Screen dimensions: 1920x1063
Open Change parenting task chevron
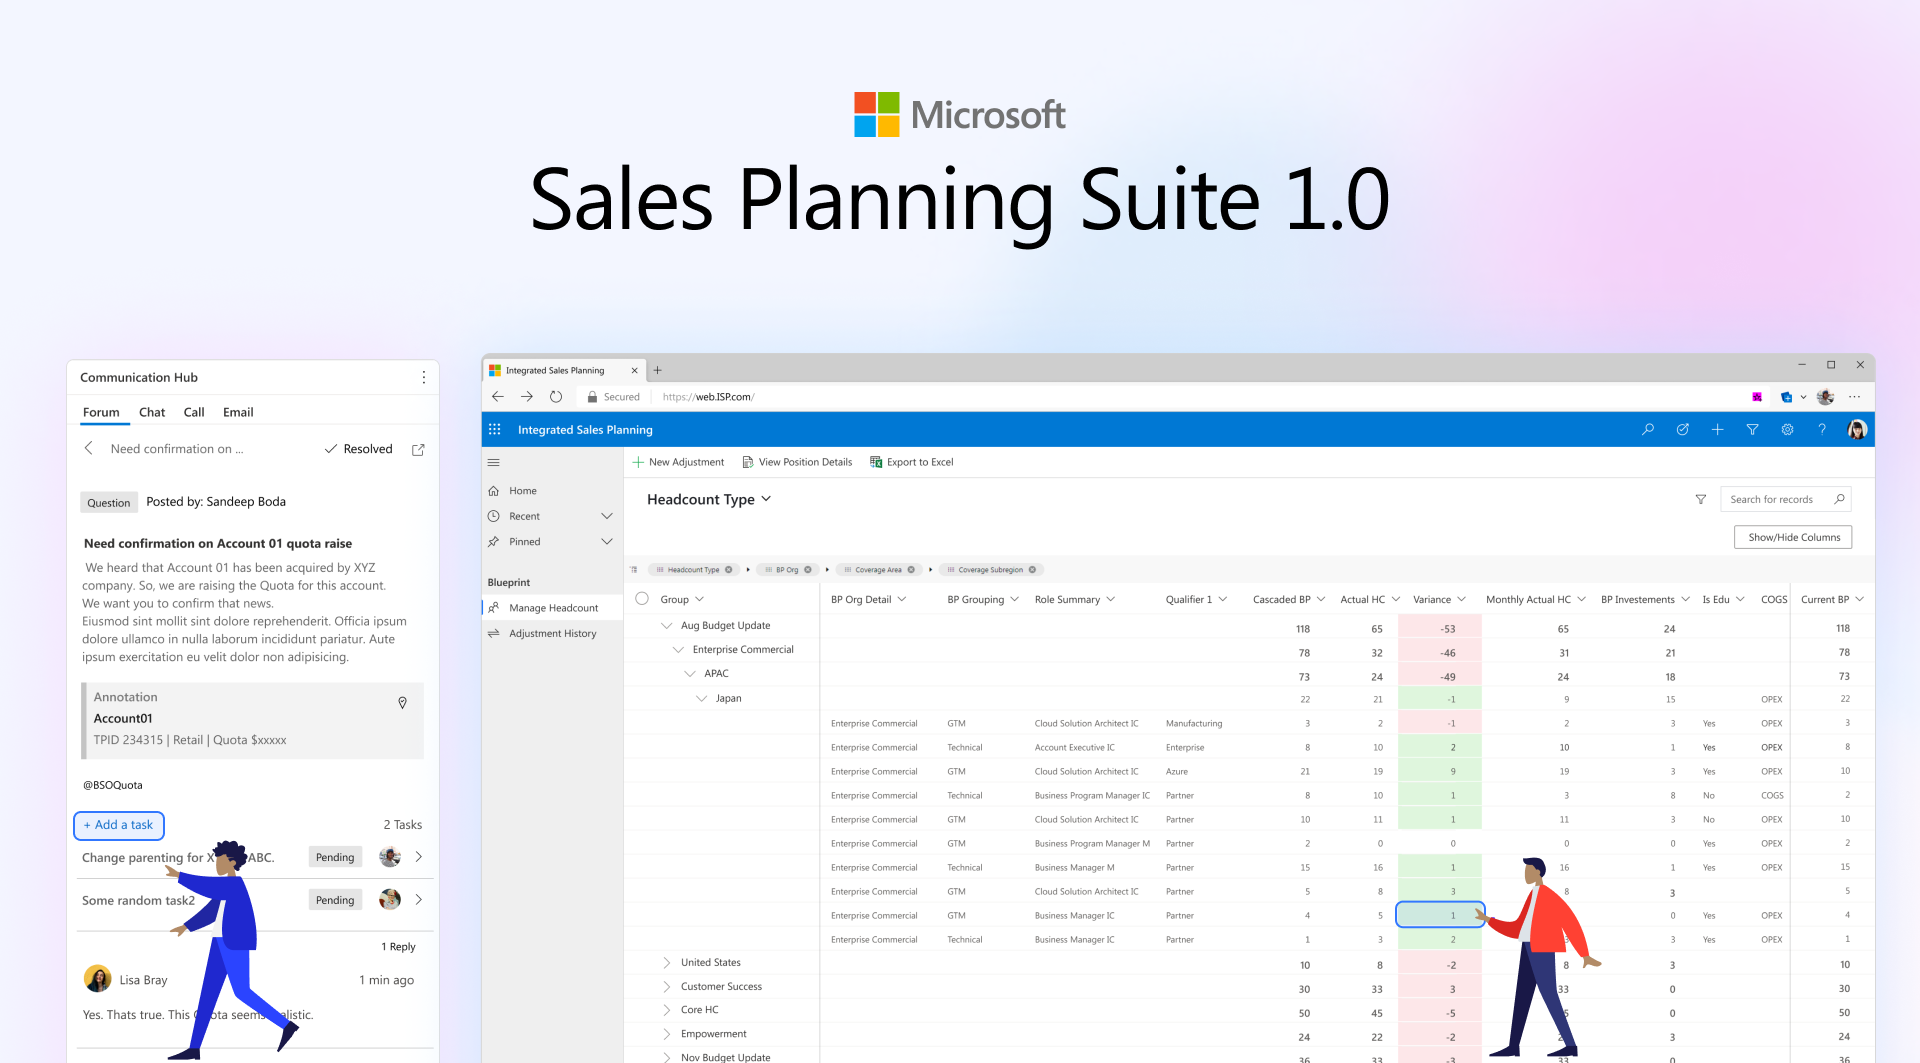point(419,857)
